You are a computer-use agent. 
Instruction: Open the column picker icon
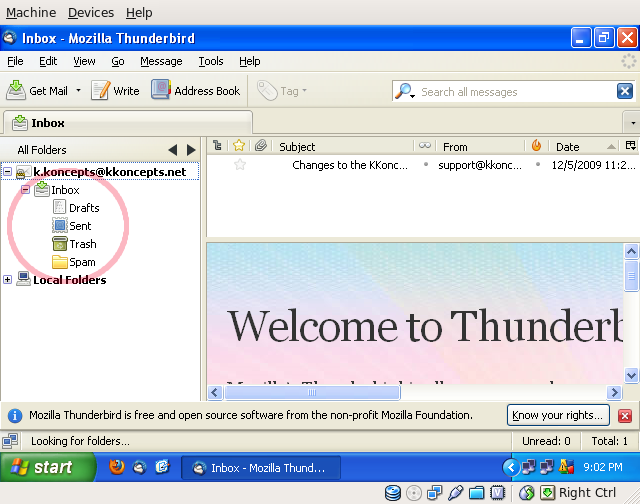(x=631, y=146)
